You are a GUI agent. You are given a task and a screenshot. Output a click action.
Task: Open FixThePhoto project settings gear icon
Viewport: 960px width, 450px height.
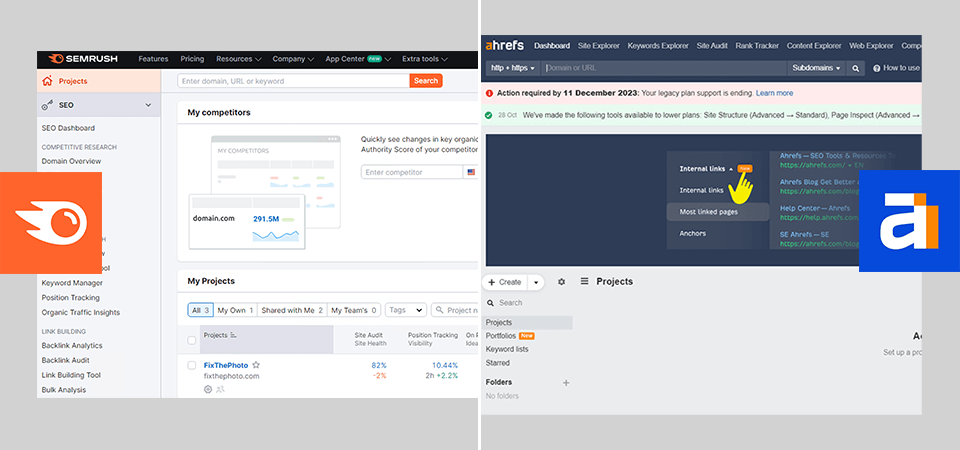click(x=208, y=389)
